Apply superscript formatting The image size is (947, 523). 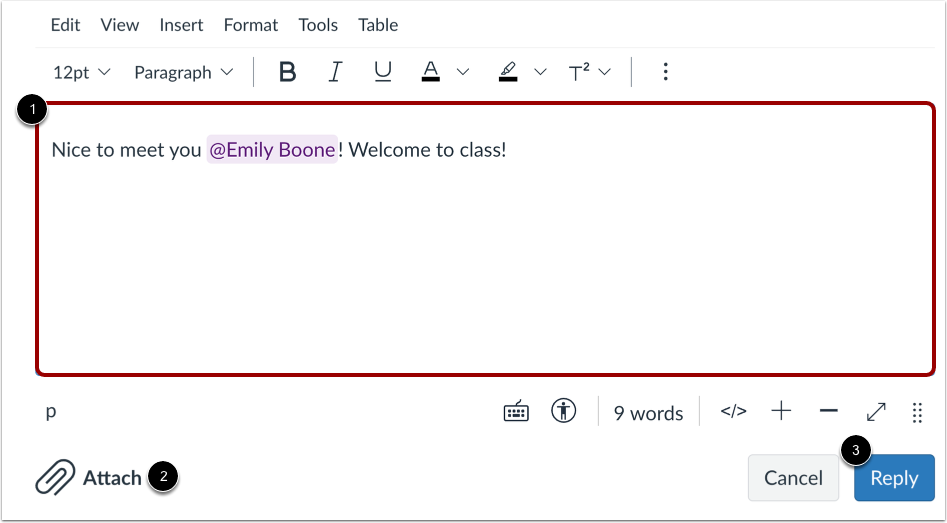click(579, 72)
